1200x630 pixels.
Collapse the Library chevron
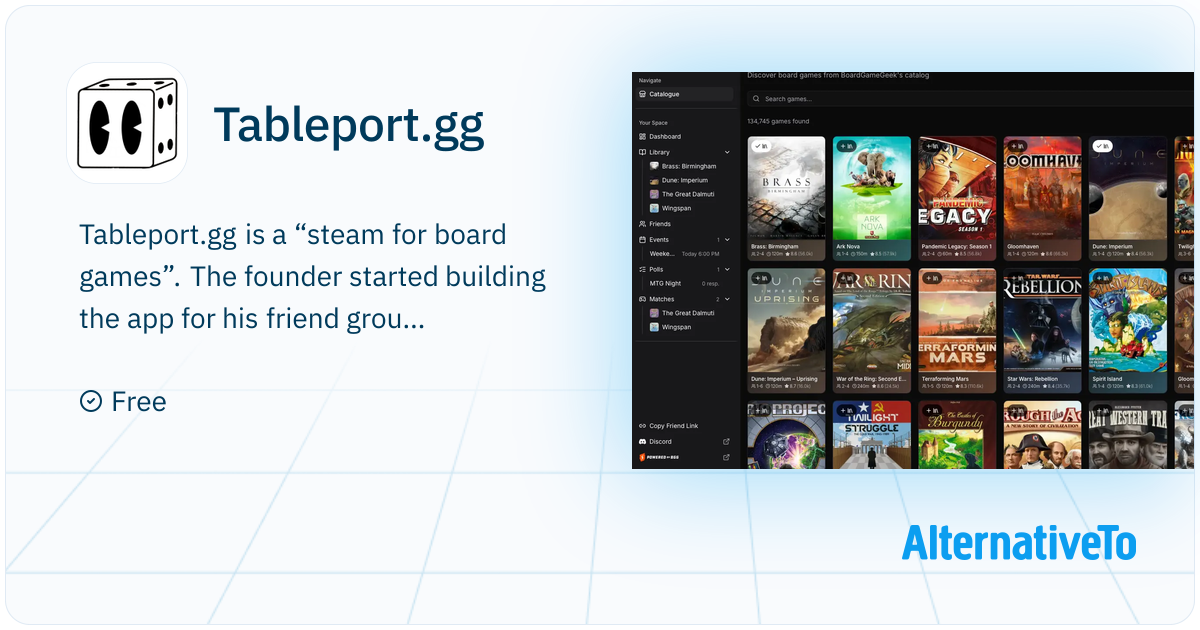coord(727,152)
